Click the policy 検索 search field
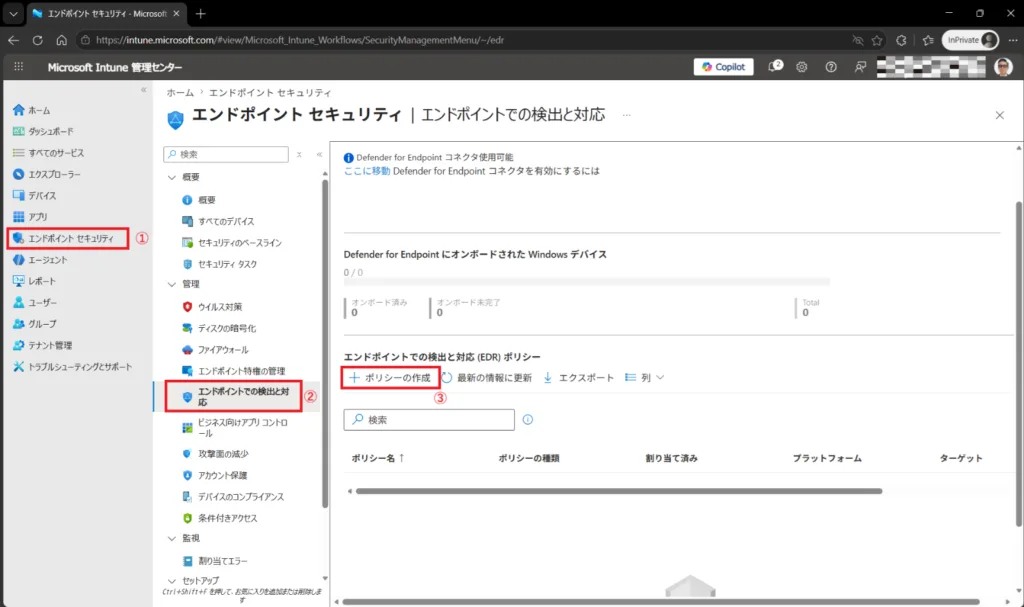1024x607 pixels. pyautogui.click(x=429, y=419)
